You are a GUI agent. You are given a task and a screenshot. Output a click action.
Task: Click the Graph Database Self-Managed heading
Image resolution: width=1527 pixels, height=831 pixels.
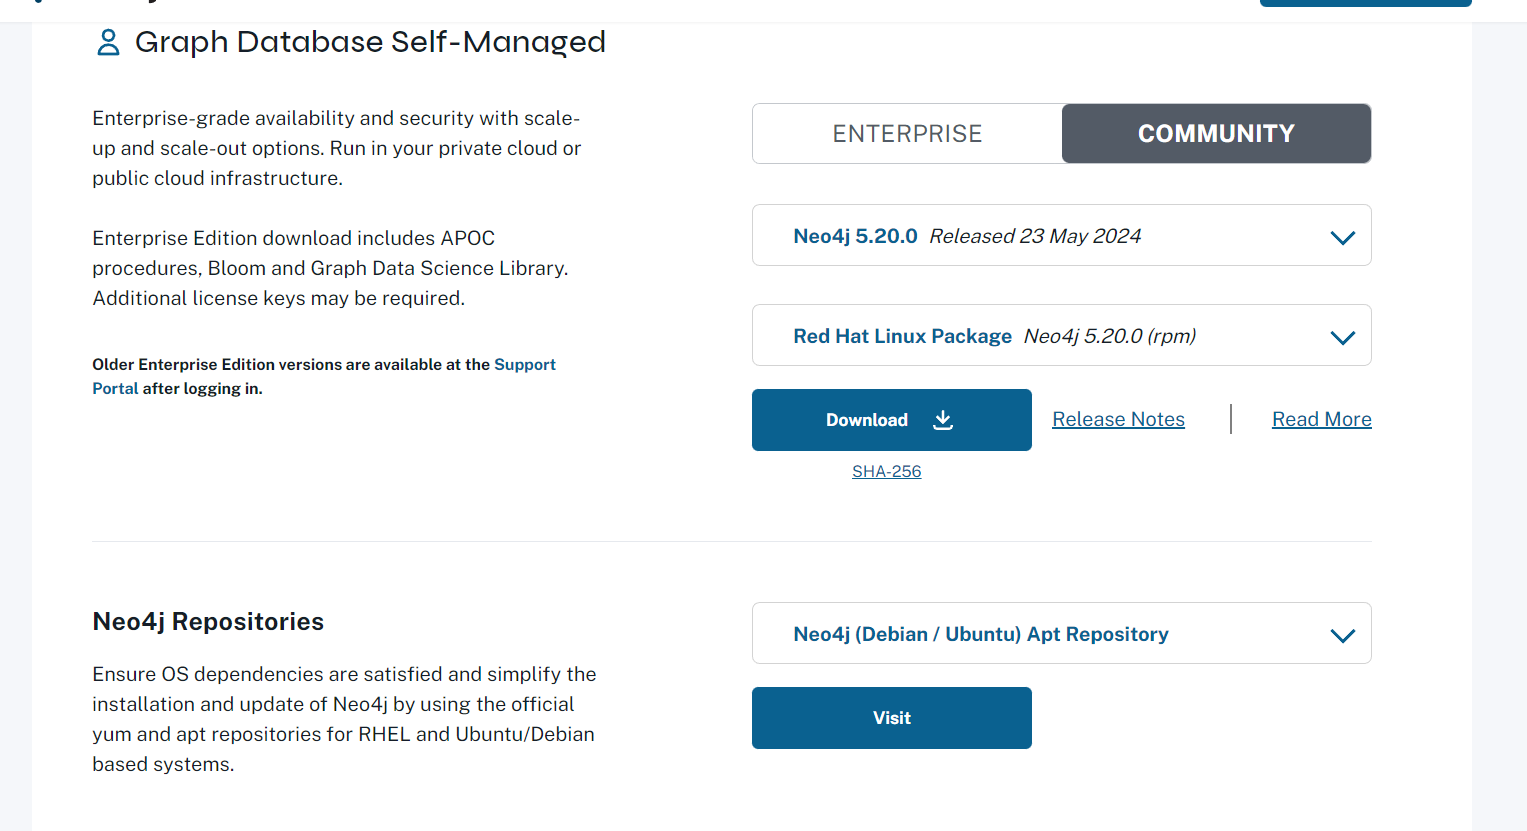point(370,42)
